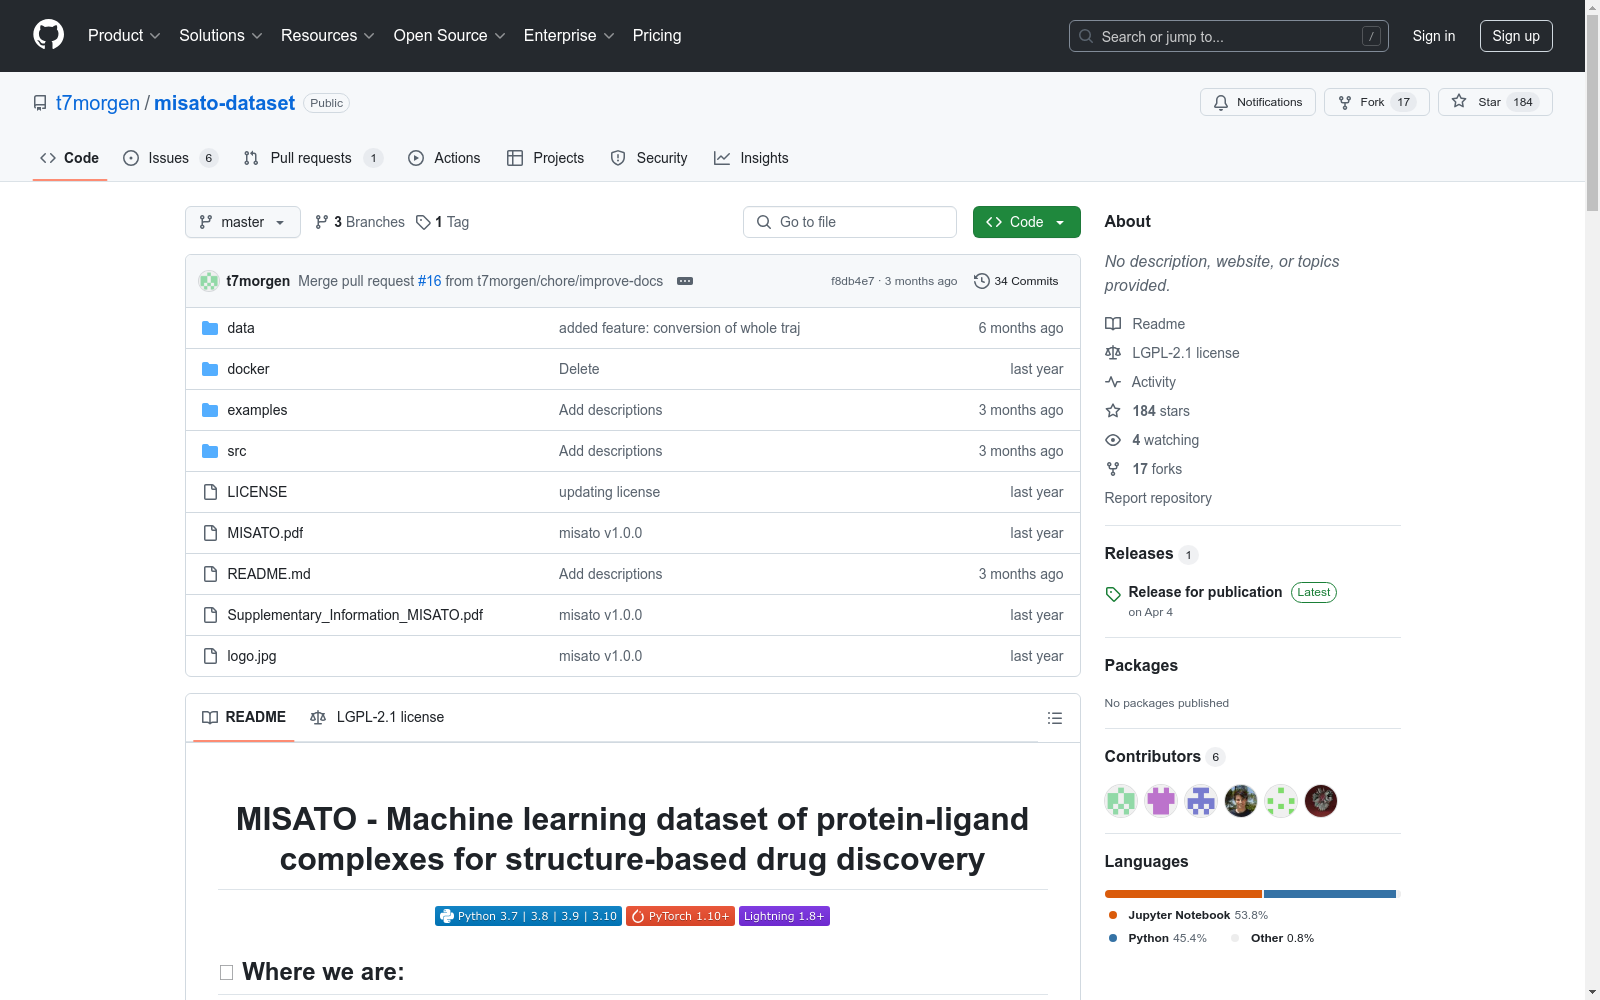
Task: Open Supplementary_Information_MISATO.pdf
Action: pos(355,615)
